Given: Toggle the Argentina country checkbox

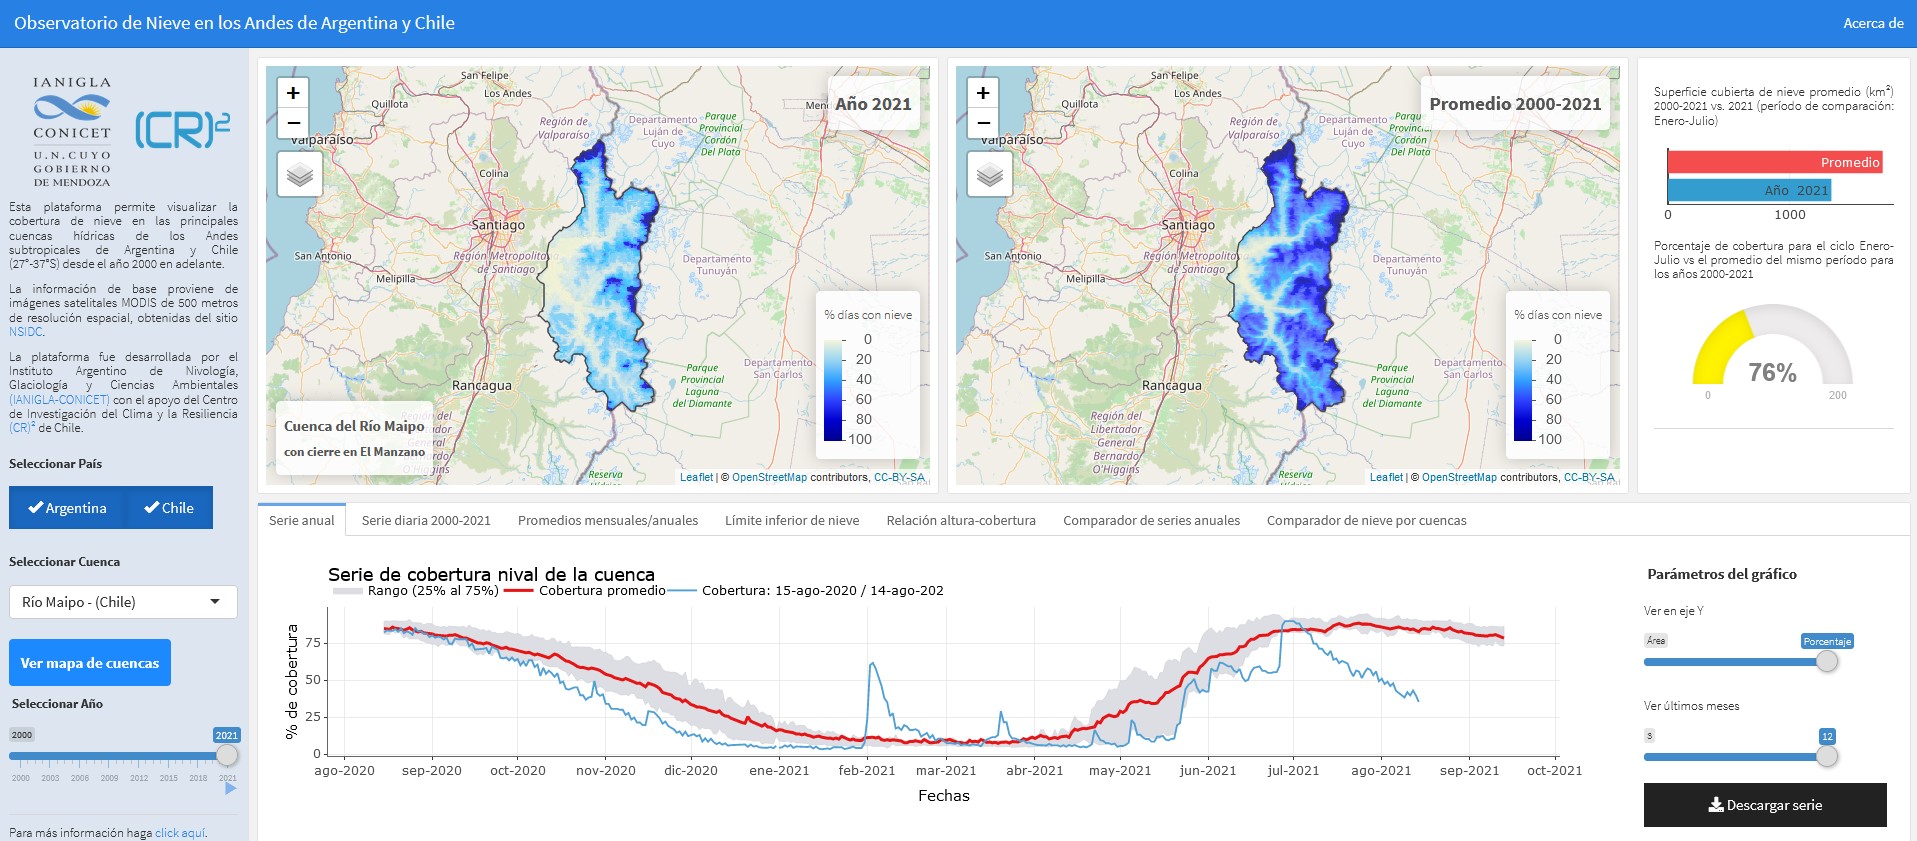Looking at the screenshot, I should point(67,508).
